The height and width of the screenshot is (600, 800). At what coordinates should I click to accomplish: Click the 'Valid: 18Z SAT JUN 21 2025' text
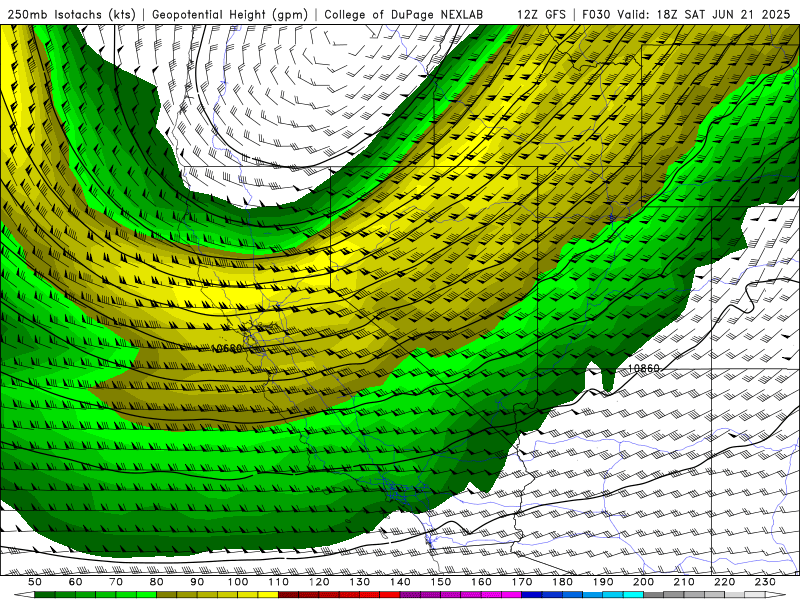(x=704, y=14)
